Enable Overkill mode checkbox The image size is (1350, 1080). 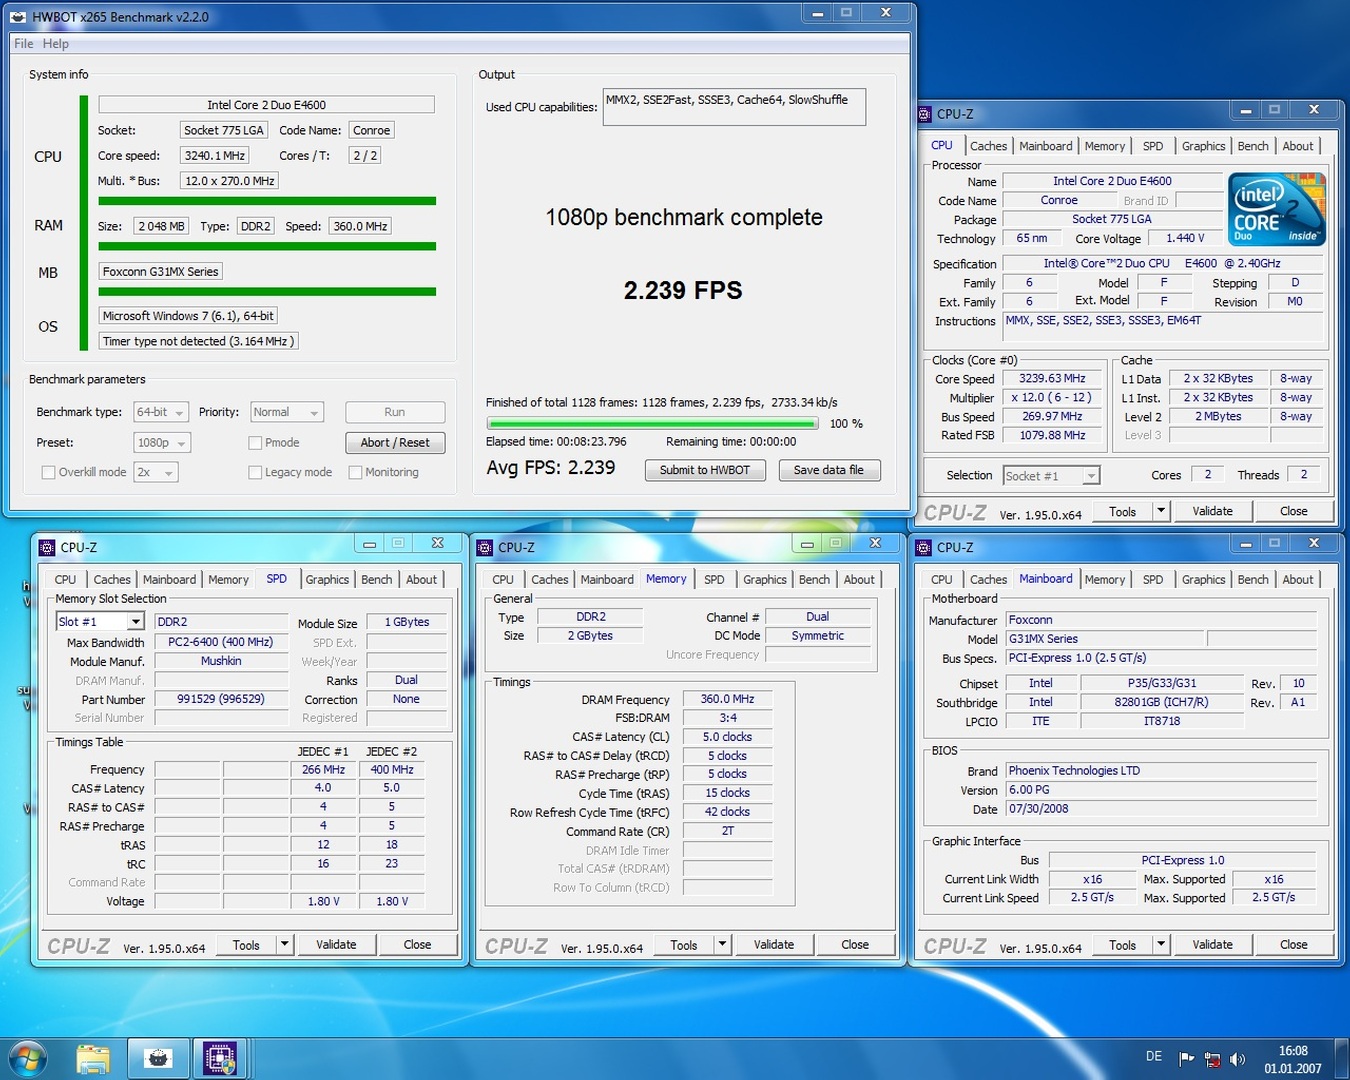48,472
